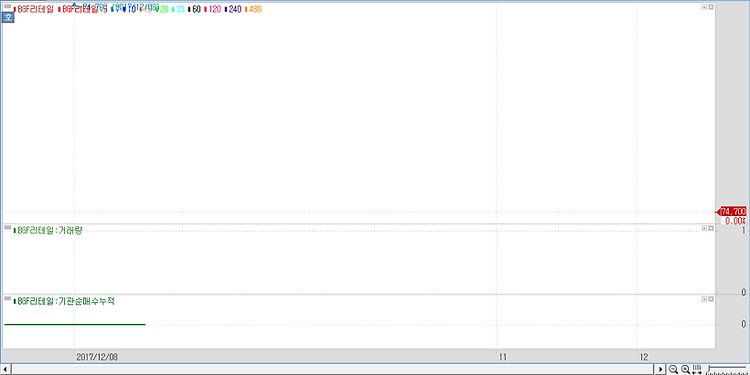Maximize the price chart pane

711,7
